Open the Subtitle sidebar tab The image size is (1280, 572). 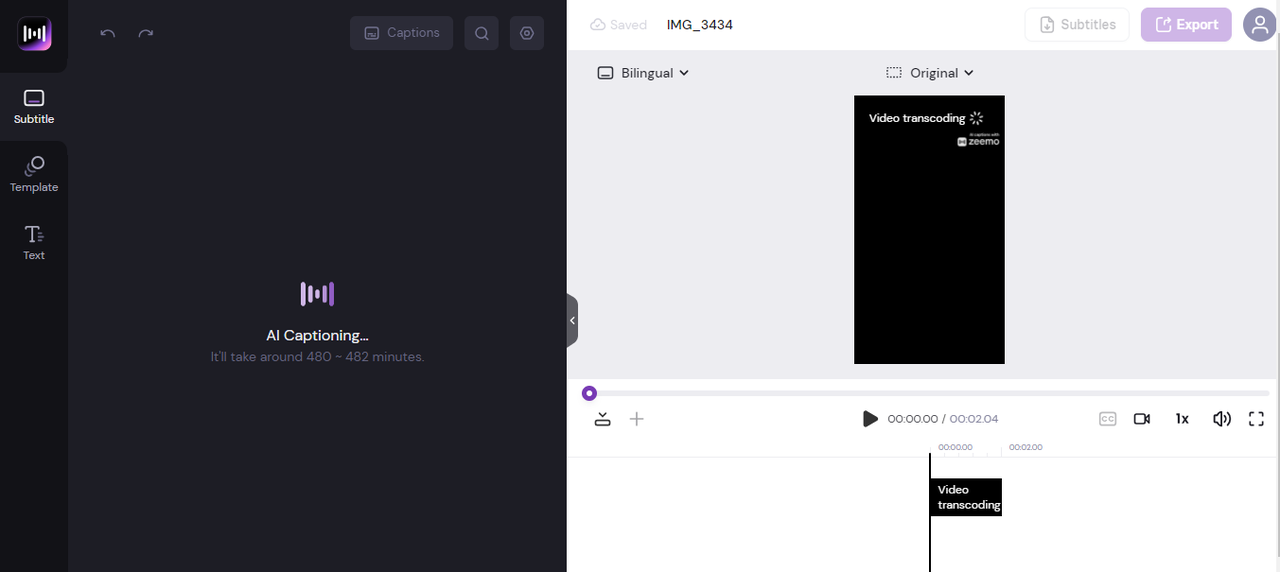click(x=34, y=107)
